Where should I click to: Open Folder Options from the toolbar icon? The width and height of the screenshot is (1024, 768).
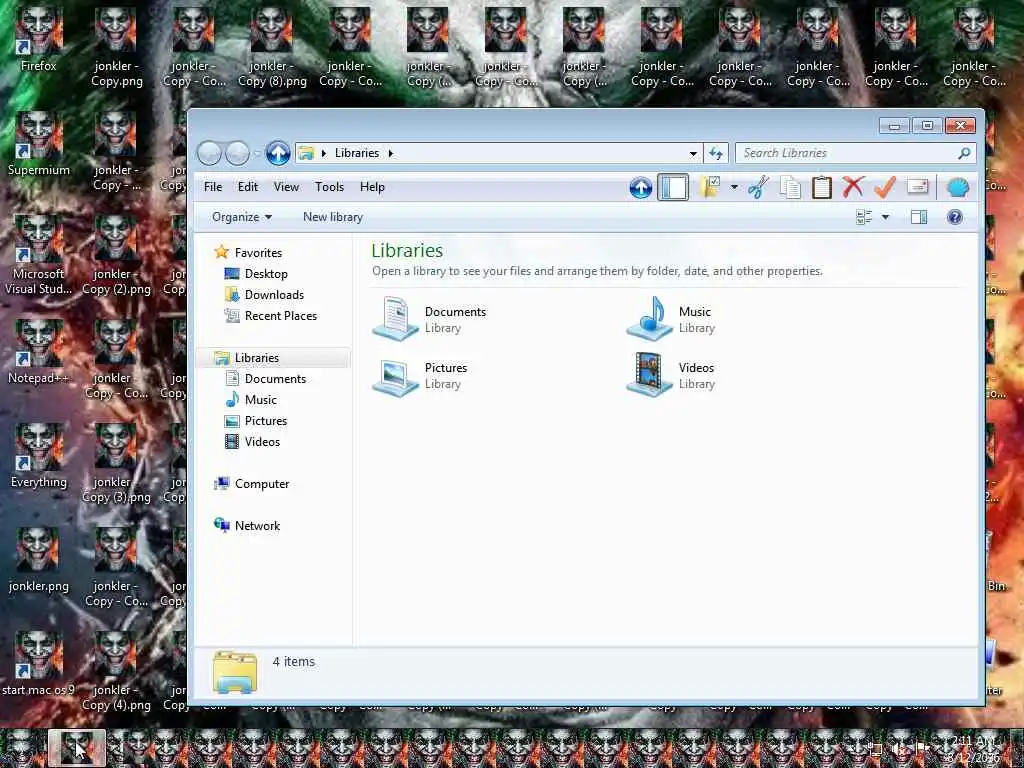point(709,187)
